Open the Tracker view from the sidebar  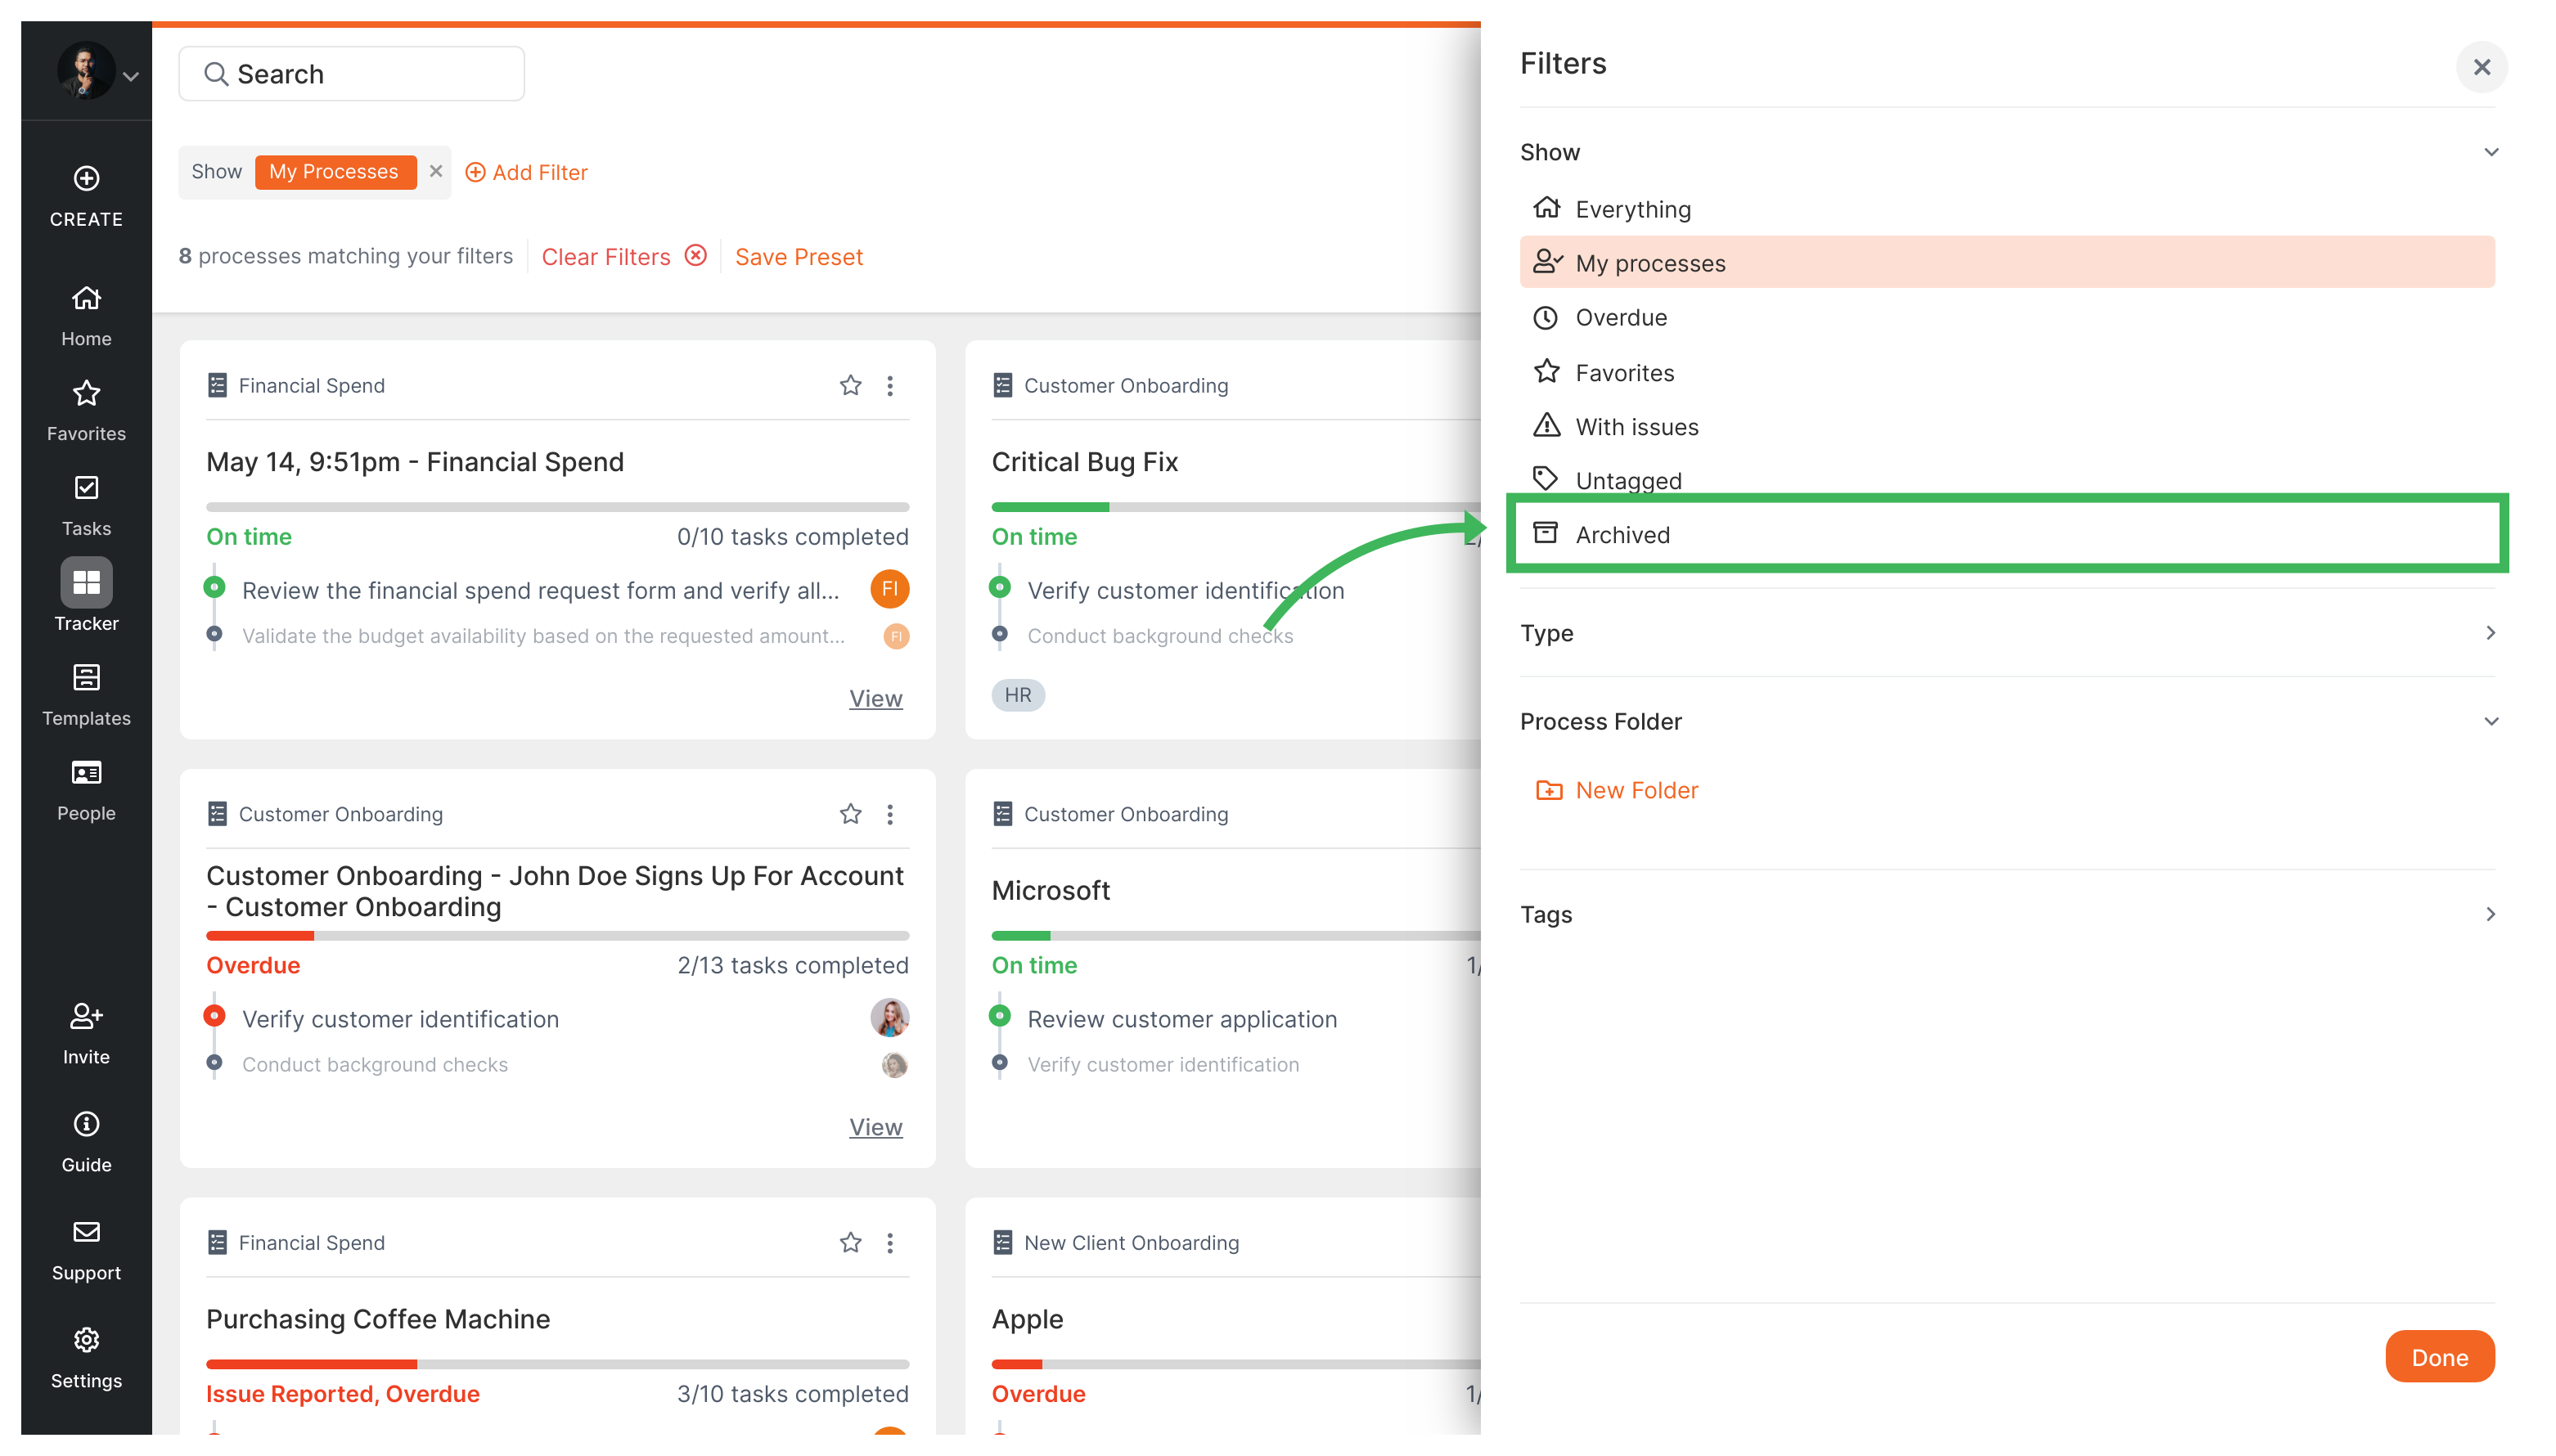[86, 583]
